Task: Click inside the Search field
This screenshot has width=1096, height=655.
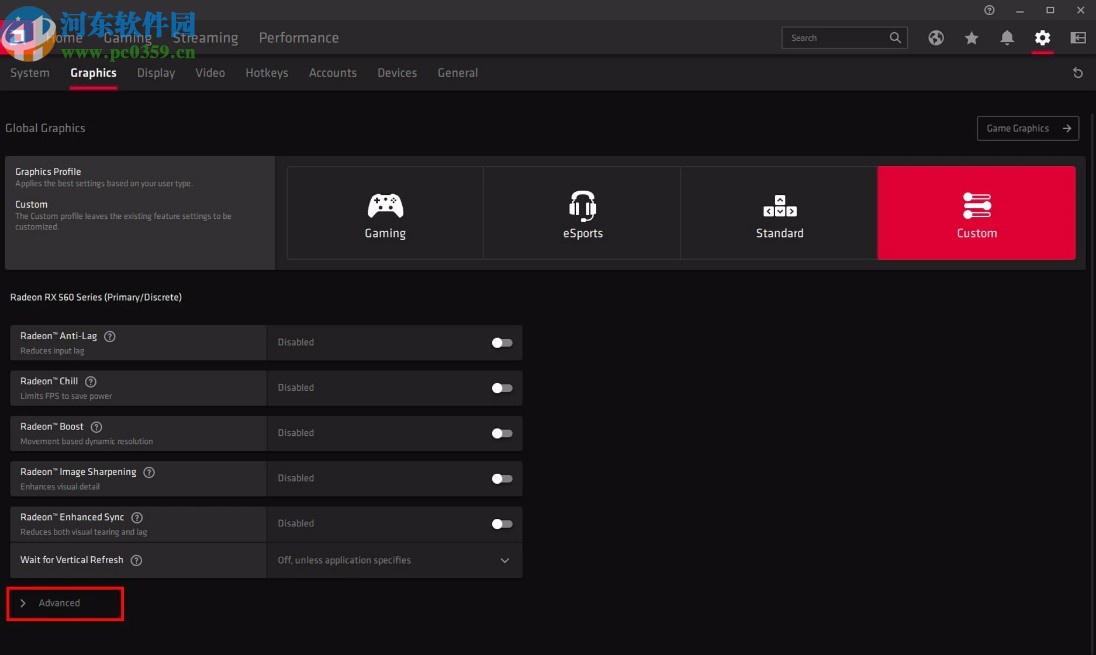Action: coord(840,37)
